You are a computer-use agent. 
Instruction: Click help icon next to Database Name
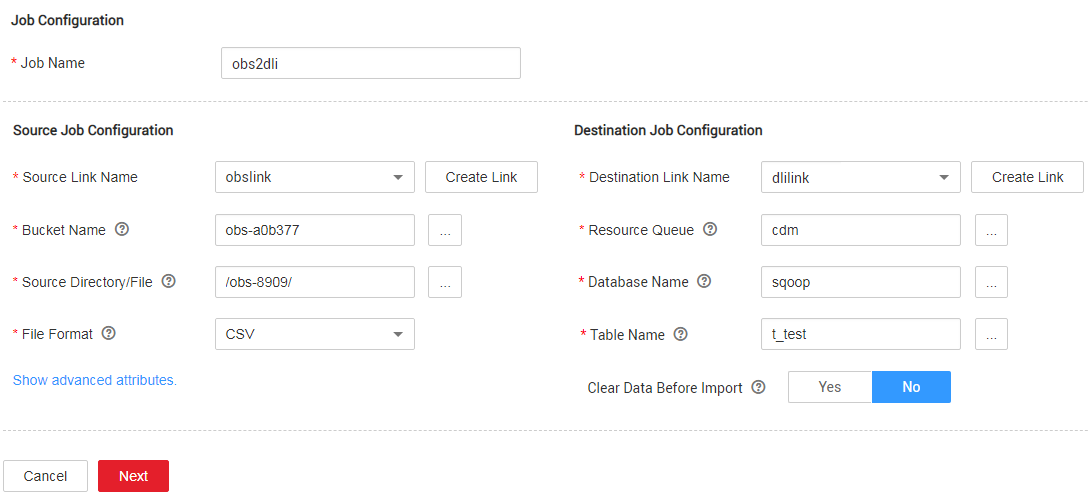tap(704, 282)
